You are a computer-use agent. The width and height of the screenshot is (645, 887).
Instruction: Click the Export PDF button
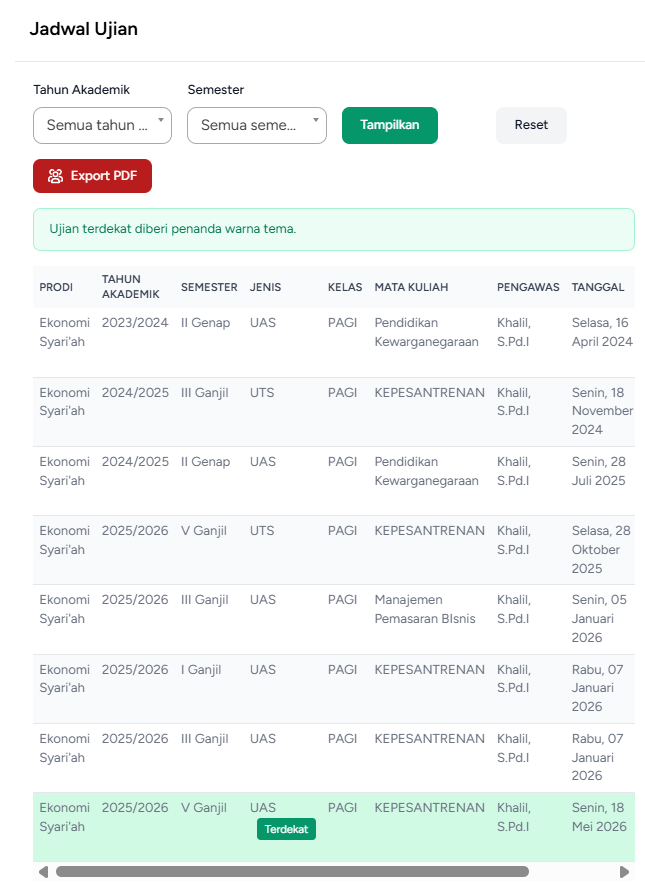[x=92, y=176]
